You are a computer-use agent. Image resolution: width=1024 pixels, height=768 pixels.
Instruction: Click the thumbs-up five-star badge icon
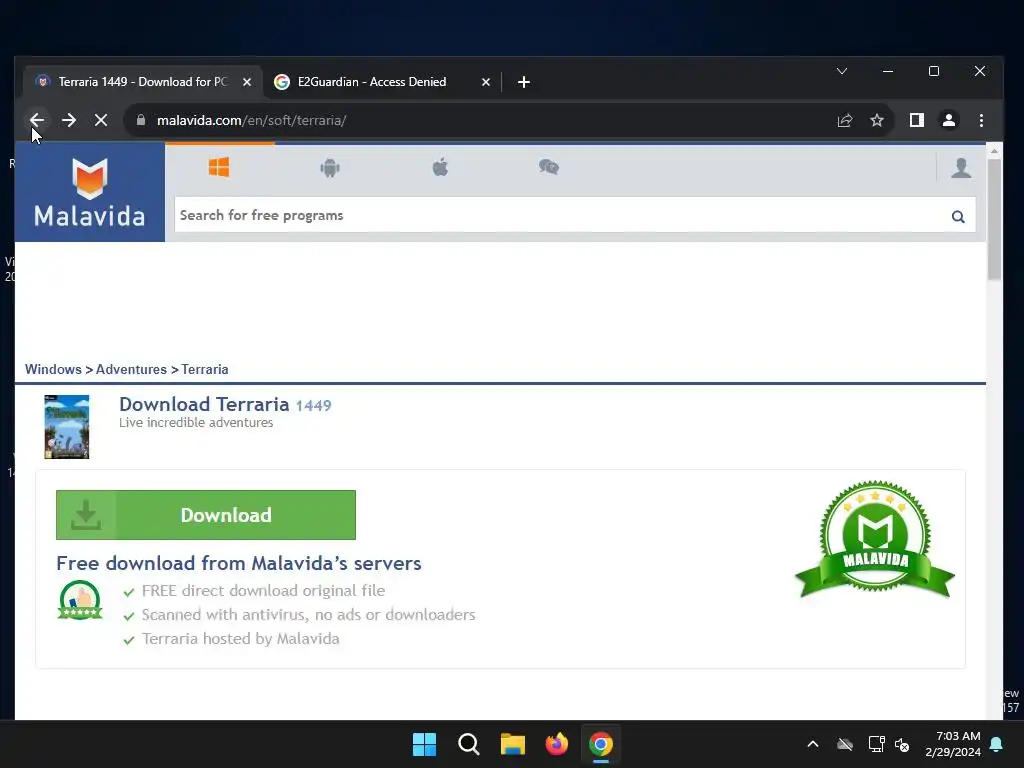click(x=80, y=600)
